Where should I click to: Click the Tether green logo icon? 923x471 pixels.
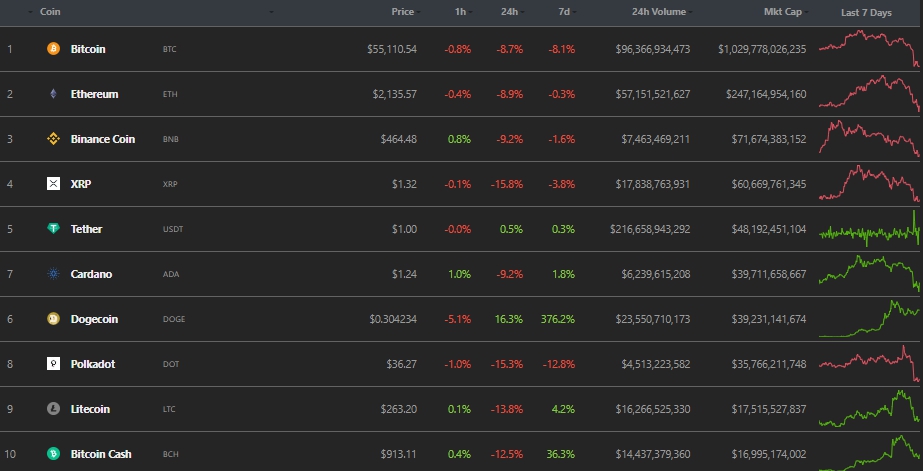tap(54, 229)
